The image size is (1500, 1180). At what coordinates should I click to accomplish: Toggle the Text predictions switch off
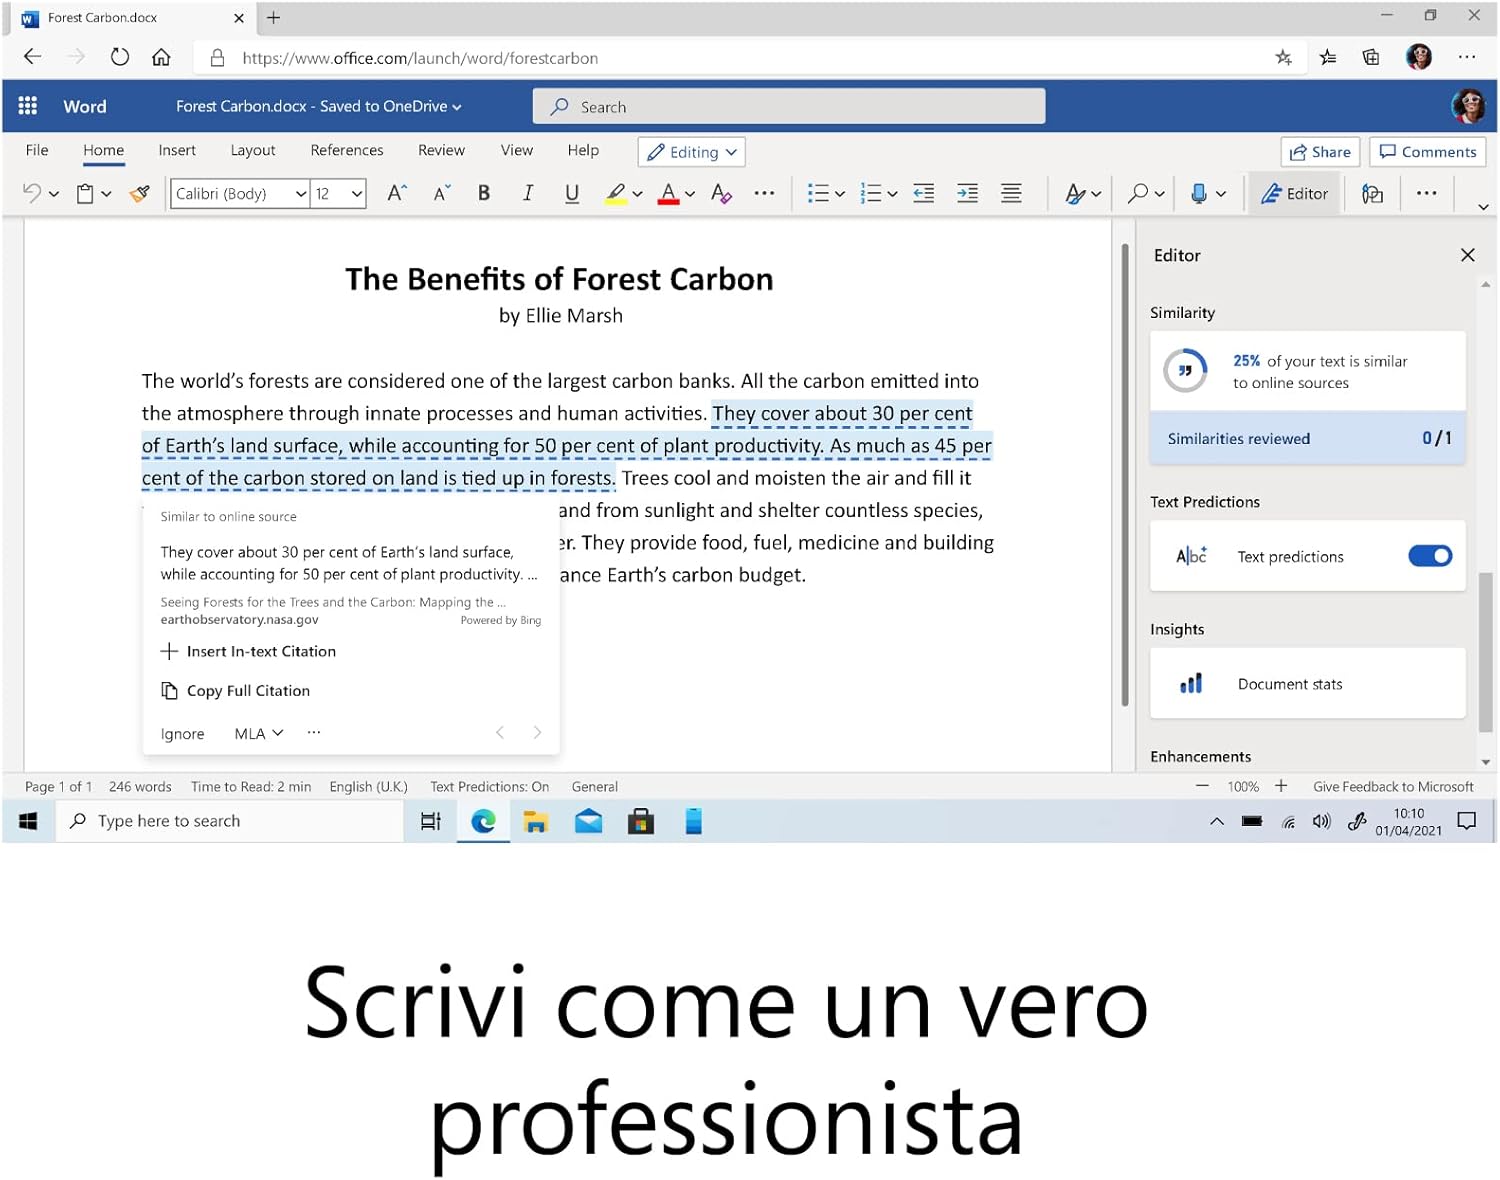coord(1429,556)
